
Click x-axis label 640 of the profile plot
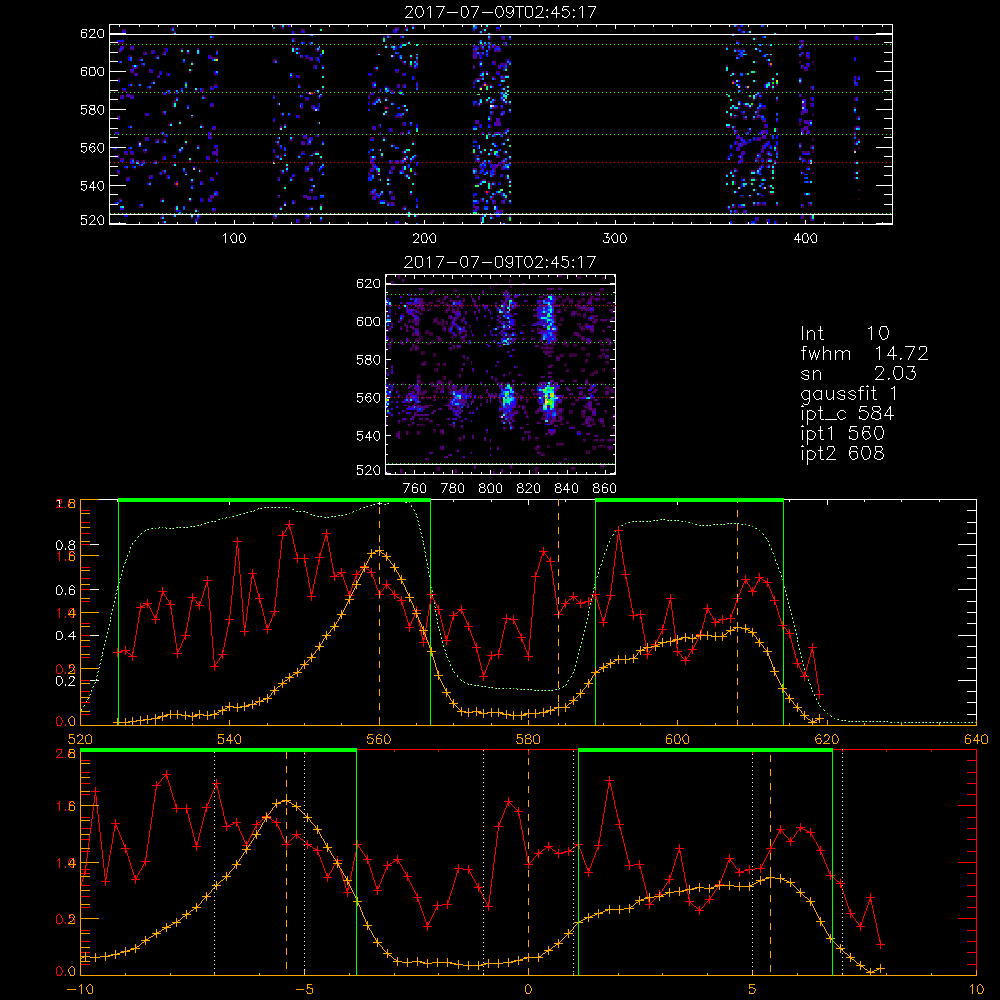click(976, 739)
